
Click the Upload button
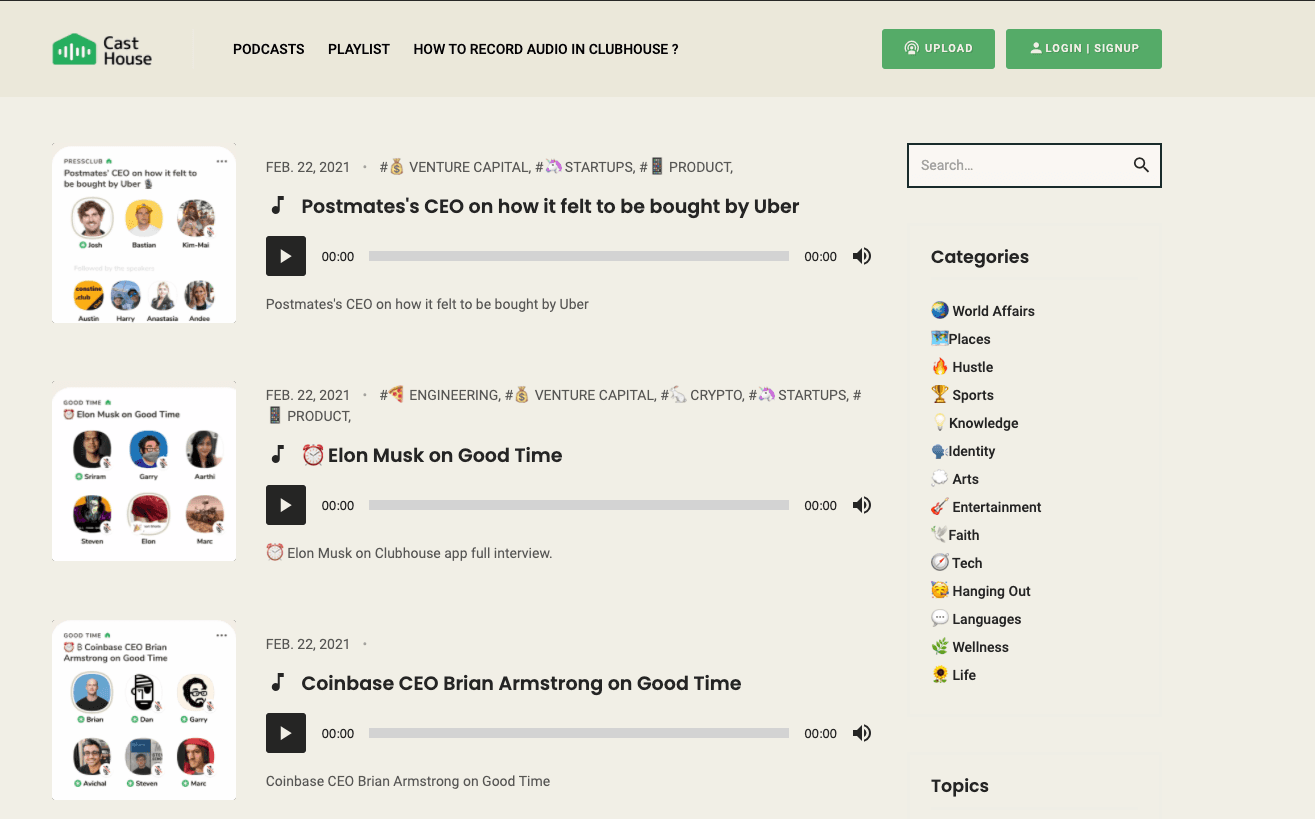coord(938,49)
